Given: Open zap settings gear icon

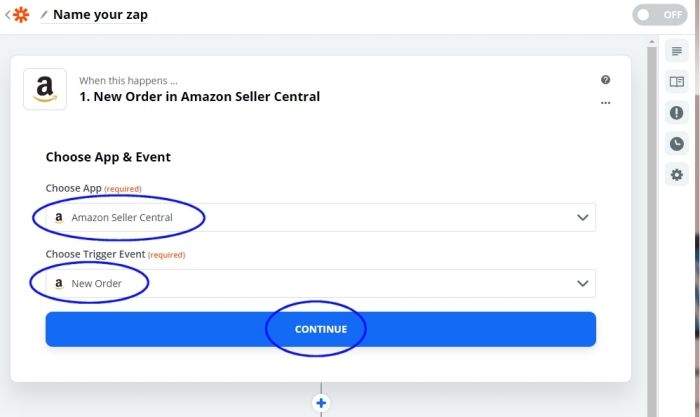Looking at the screenshot, I should [677, 175].
